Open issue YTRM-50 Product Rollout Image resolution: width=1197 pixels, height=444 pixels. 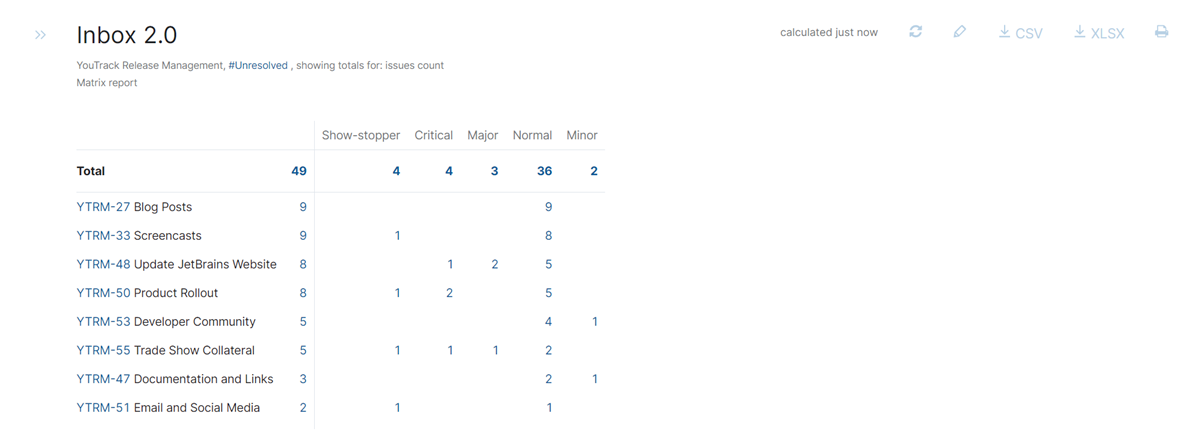coord(103,293)
